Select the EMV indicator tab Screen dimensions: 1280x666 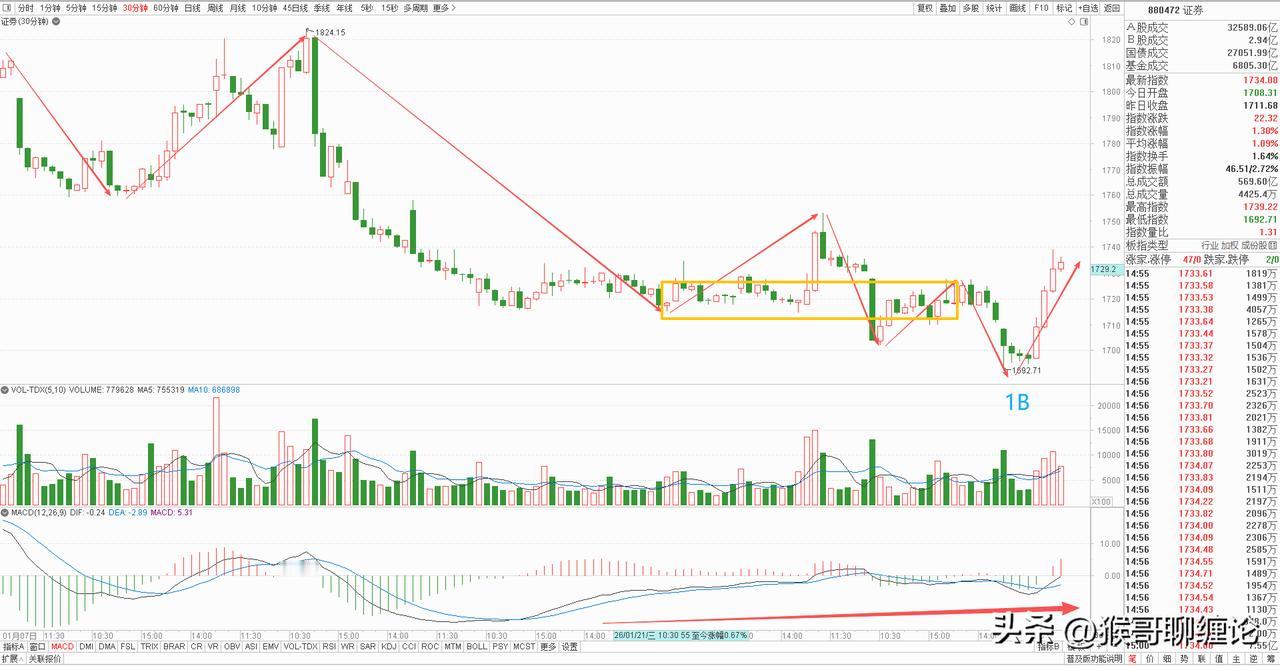271,646
